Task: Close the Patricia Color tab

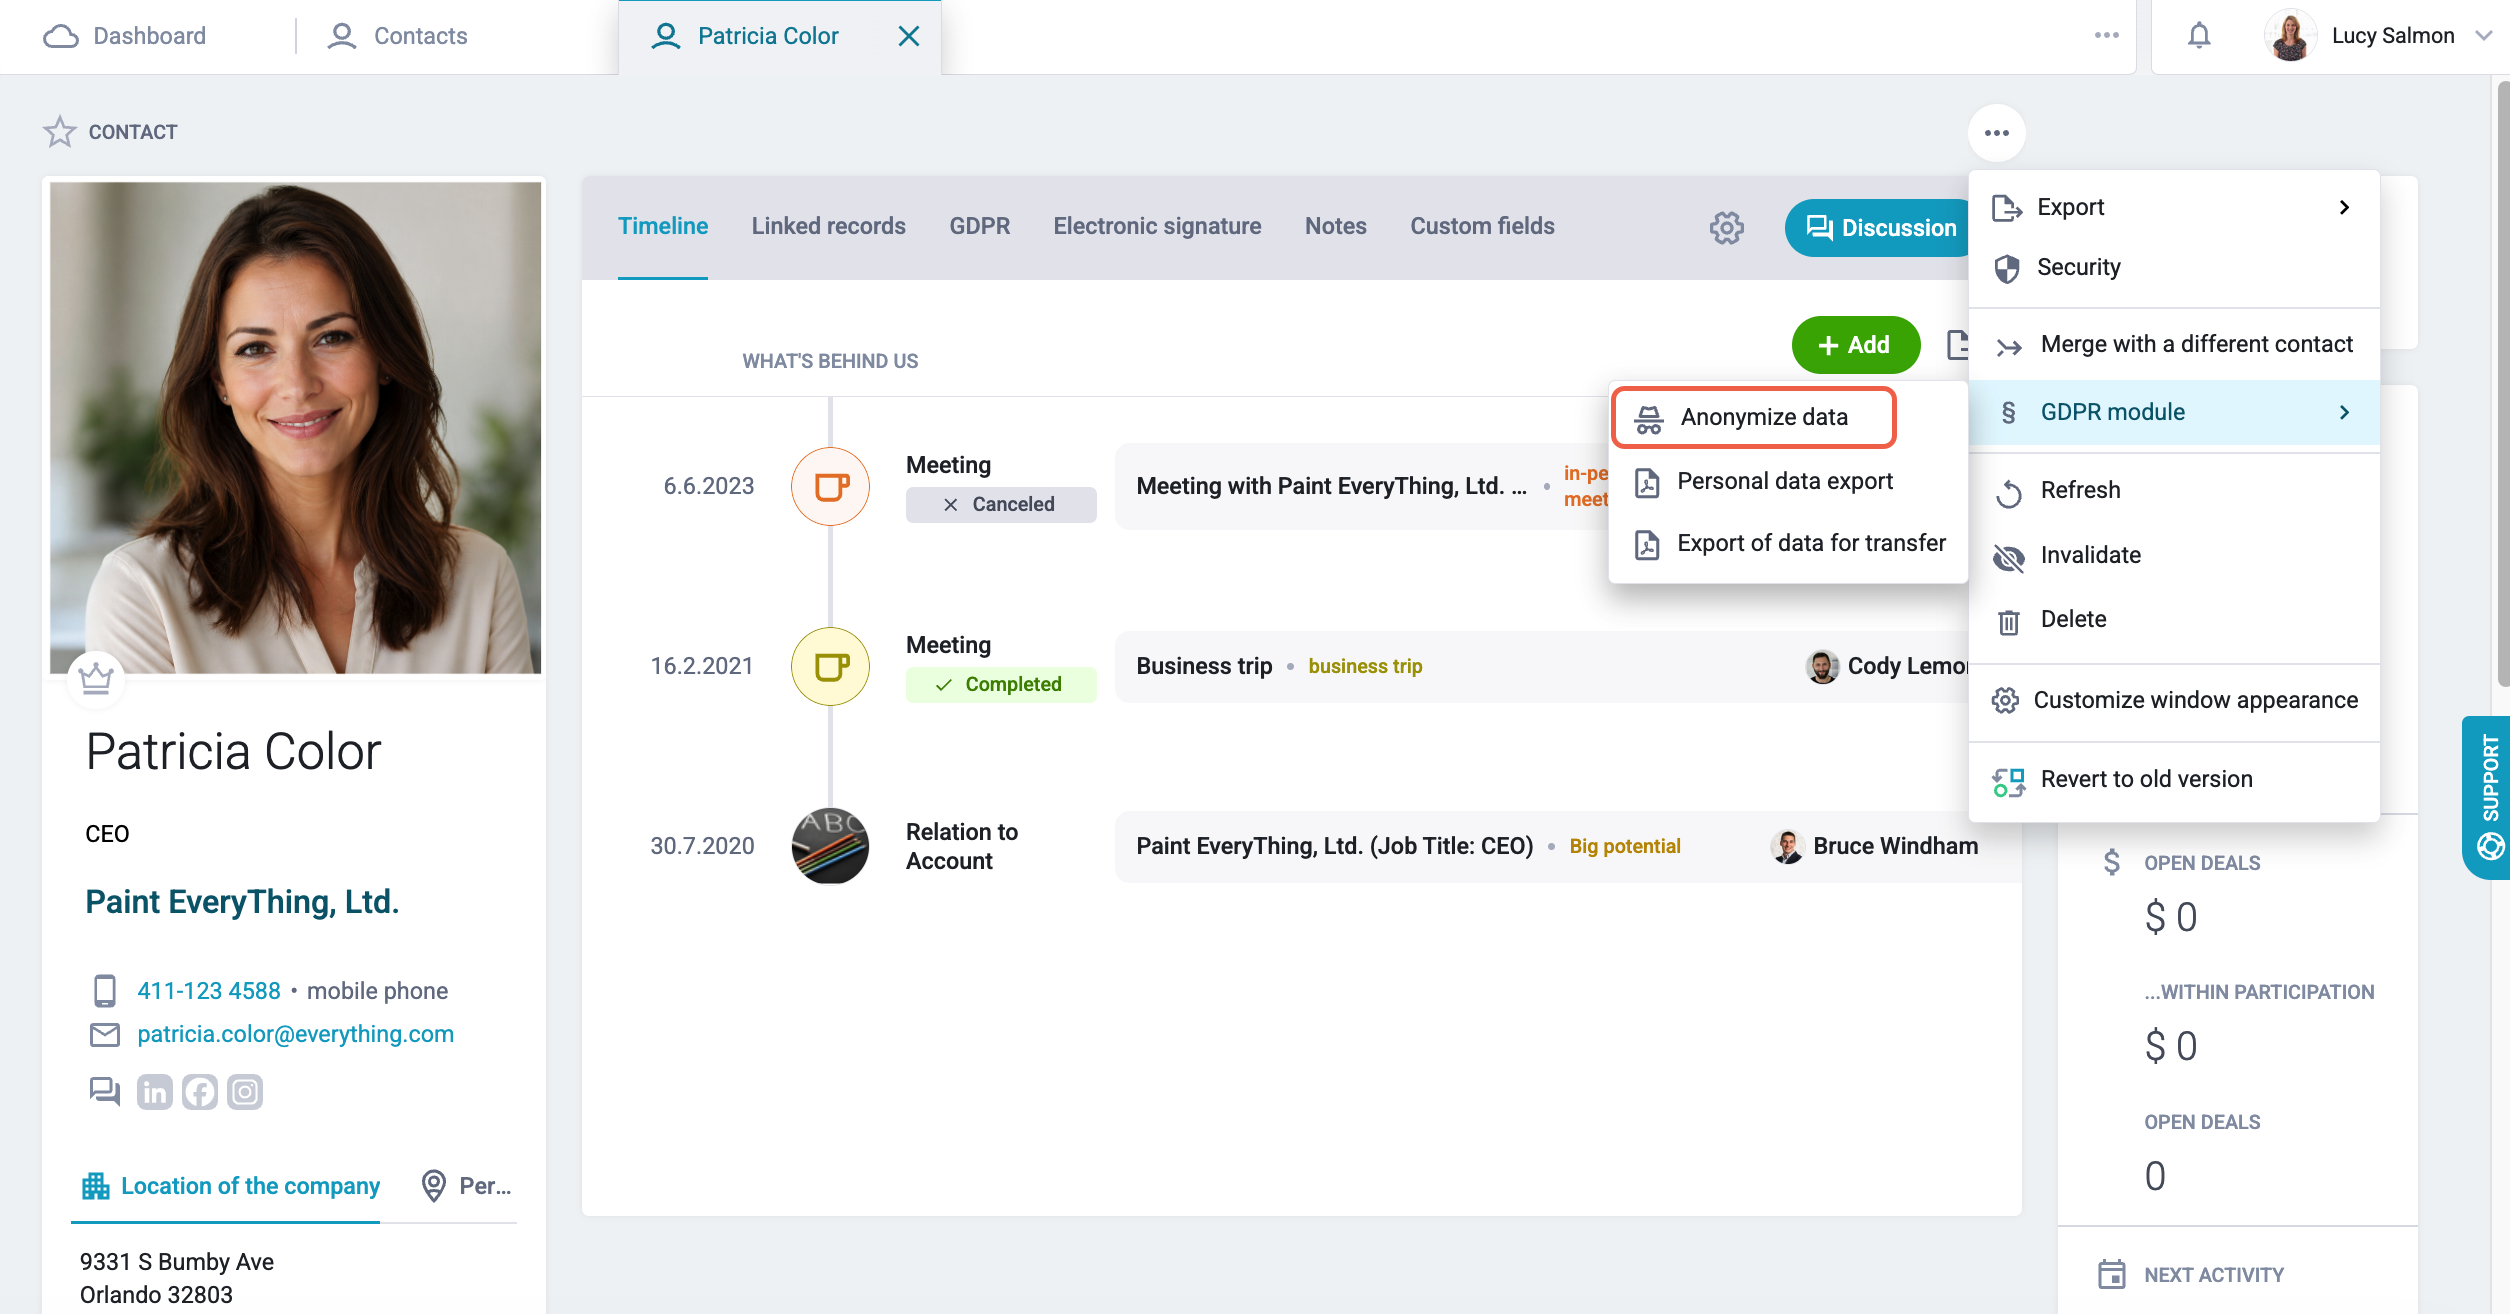Action: pos(908,36)
